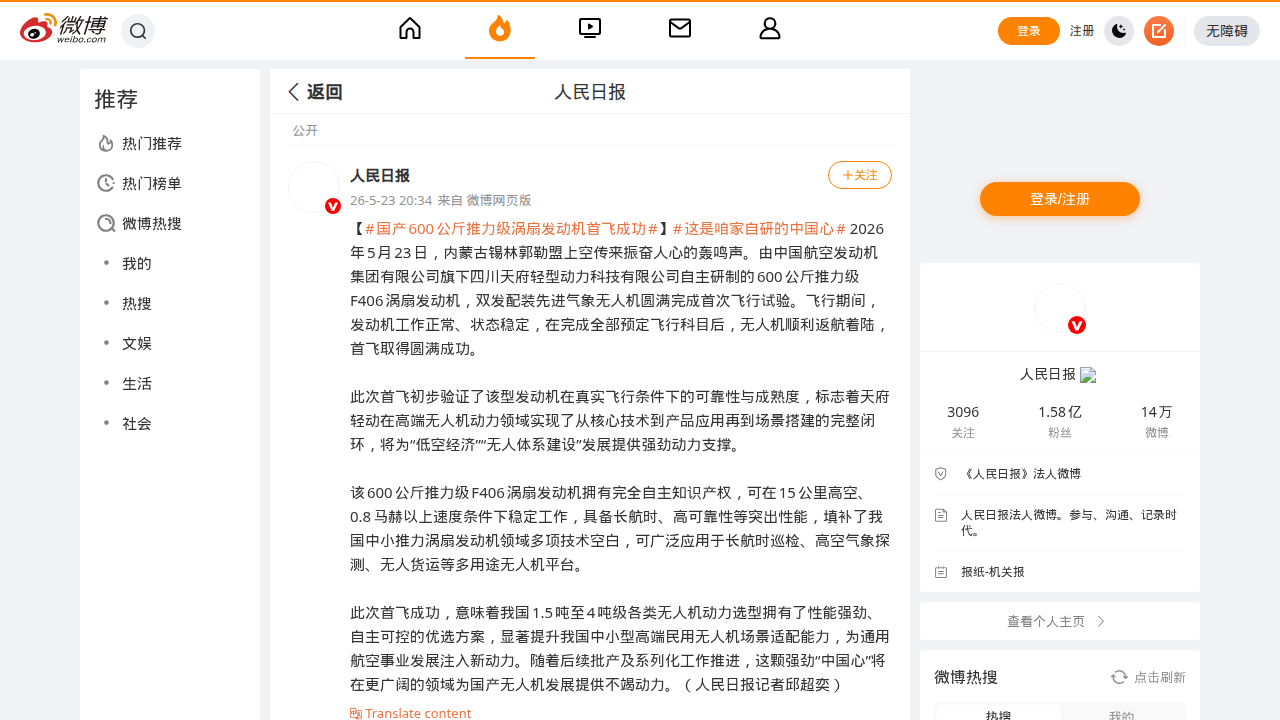Screen dimensions: 1280x720
Task: Click 点击刷新 refresh hot search
Action: pyautogui.click(x=1148, y=677)
